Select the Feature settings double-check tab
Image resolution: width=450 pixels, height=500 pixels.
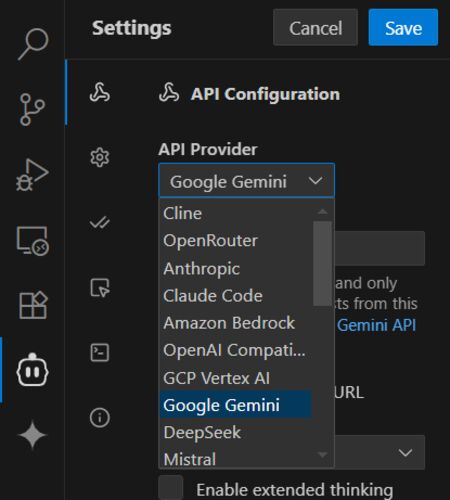[100, 222]
